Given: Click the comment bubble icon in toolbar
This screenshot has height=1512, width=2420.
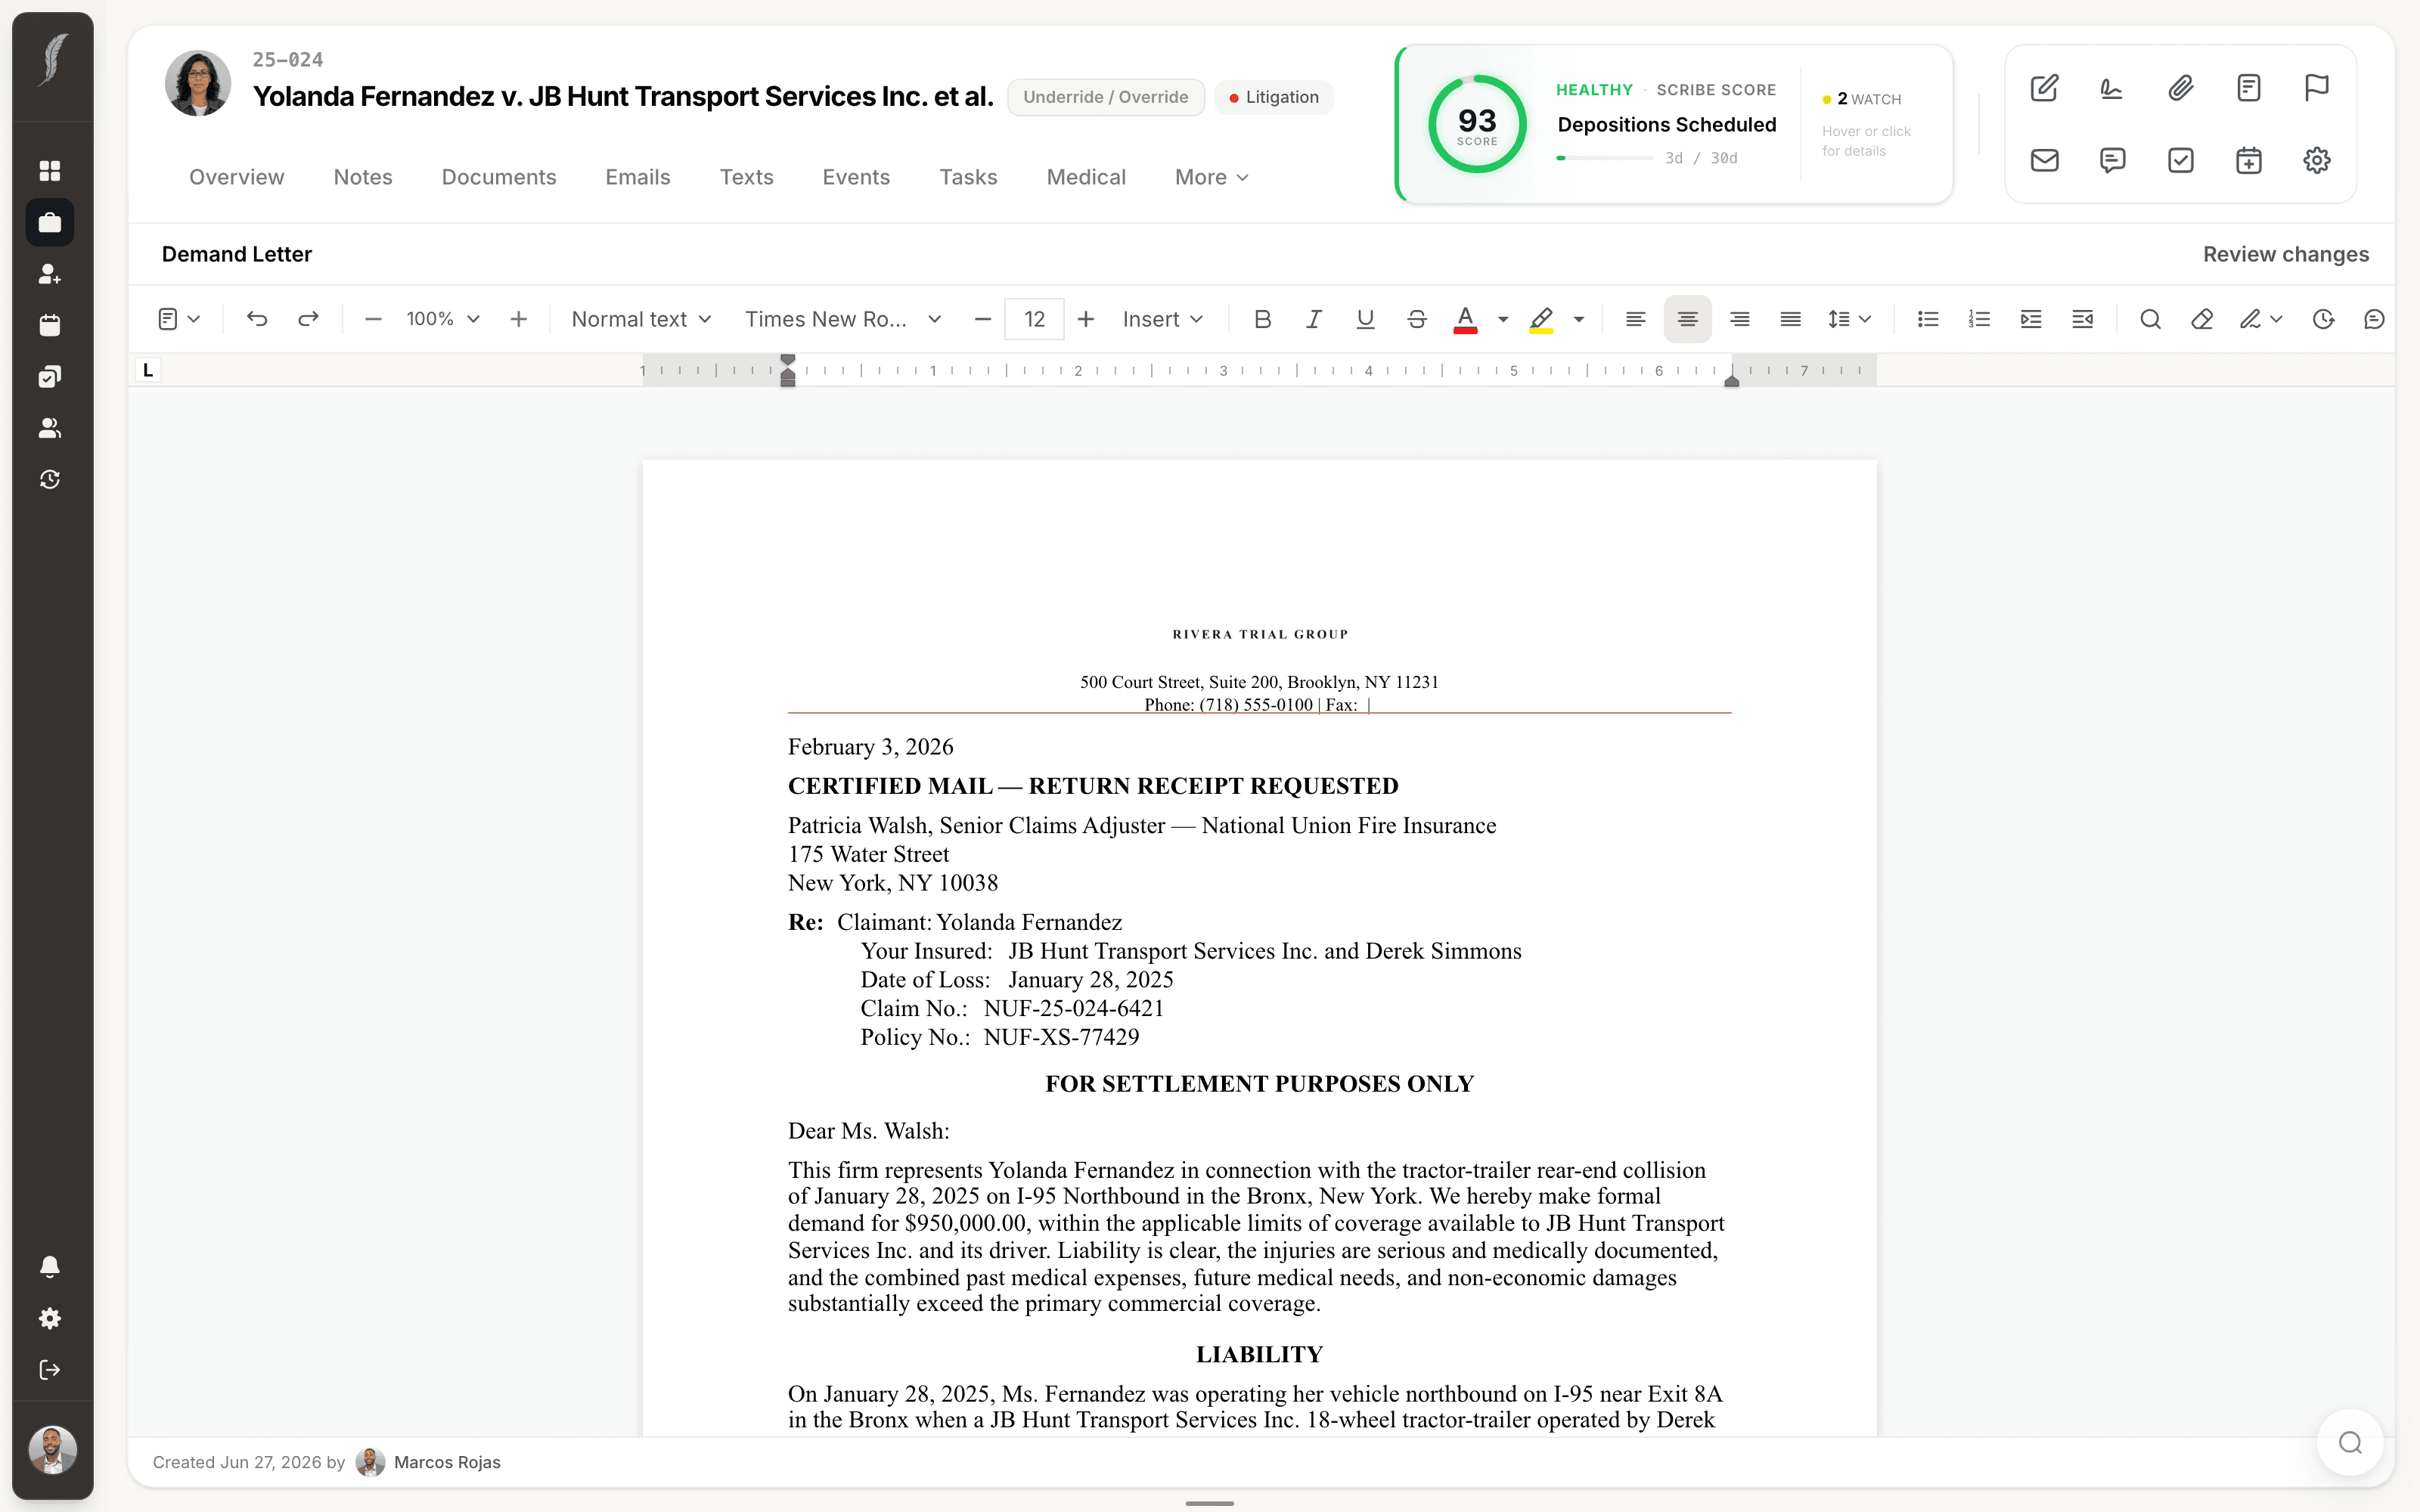Looking at the screenshot, I should (2374, 319).
